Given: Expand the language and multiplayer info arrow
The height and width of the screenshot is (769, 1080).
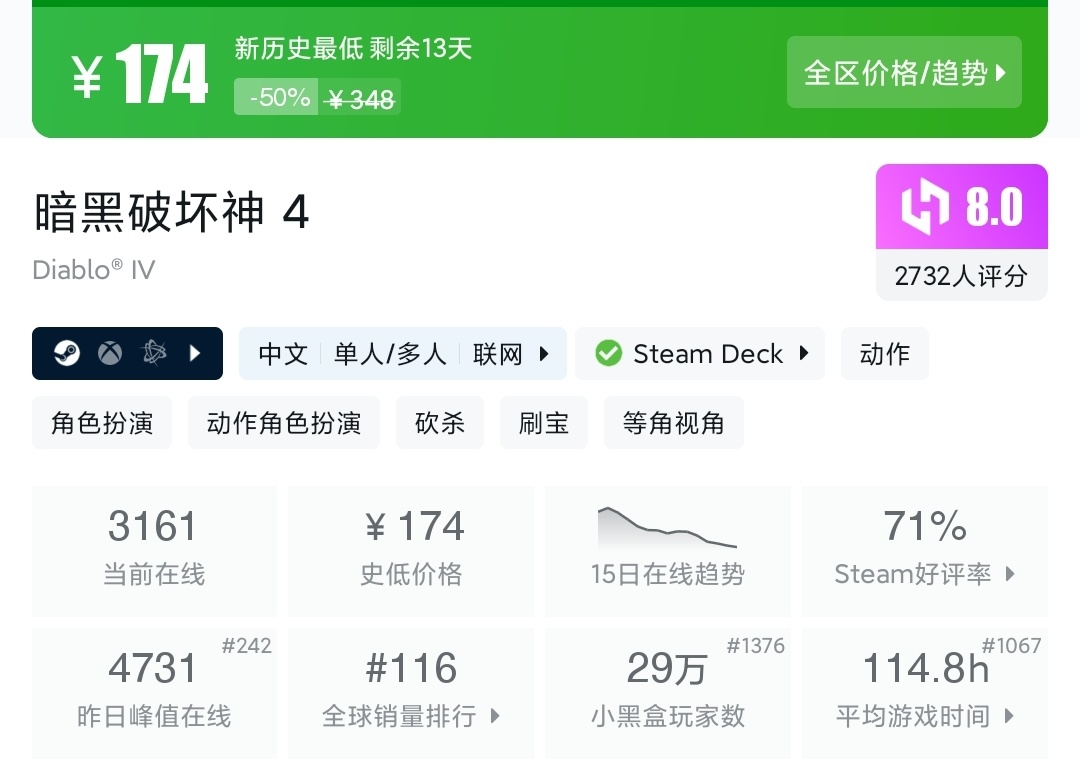Looking at the screenshot, I should 544,353.
